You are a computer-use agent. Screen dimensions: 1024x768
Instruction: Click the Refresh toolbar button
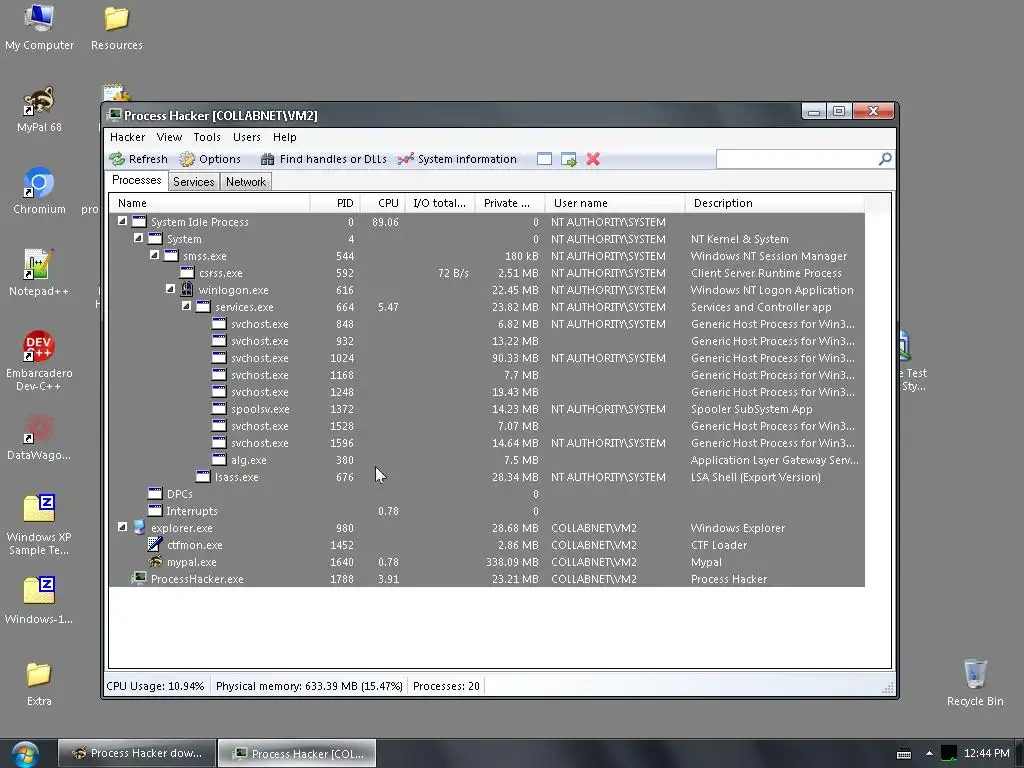[138, 159]
